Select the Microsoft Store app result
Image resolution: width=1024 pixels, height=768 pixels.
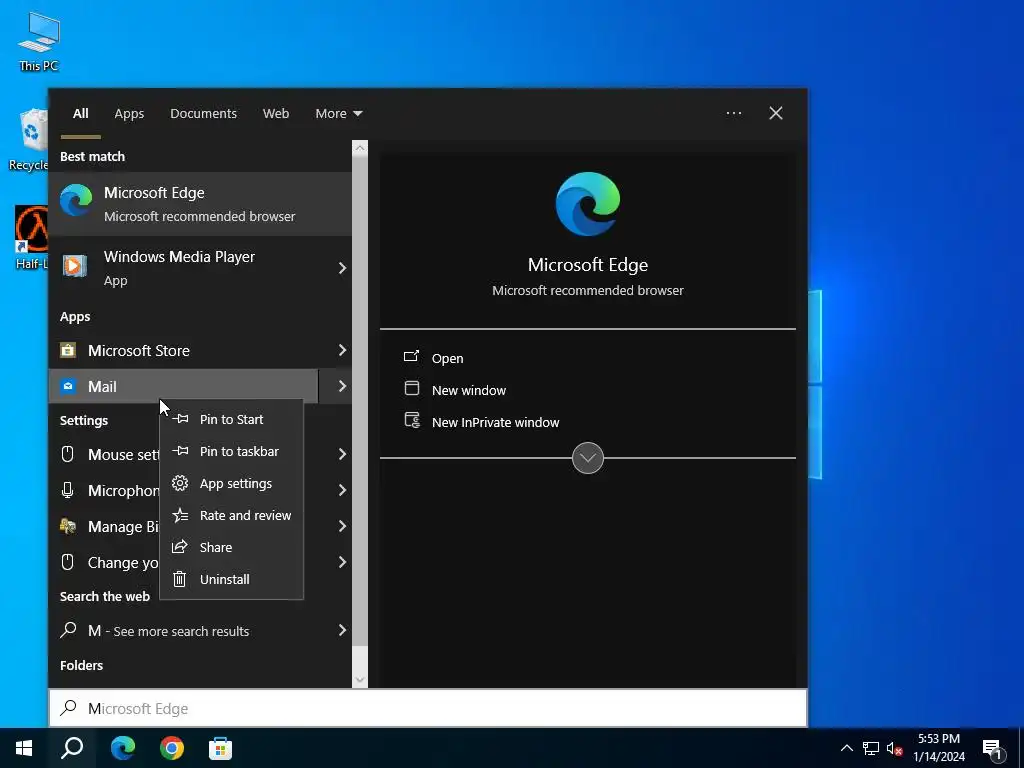184,351
